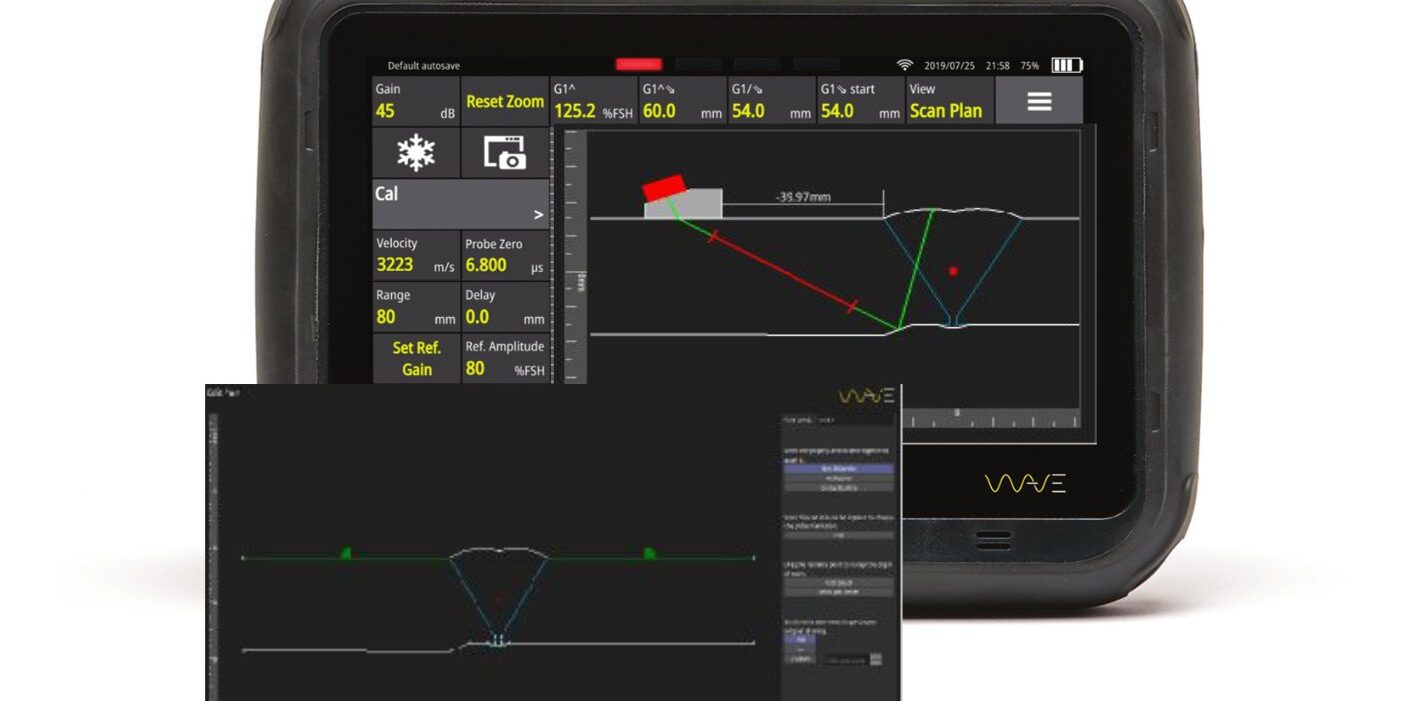Tap the snowflake freeze icon
This screenshot has width=1402, height=701.
pos(415,152)
